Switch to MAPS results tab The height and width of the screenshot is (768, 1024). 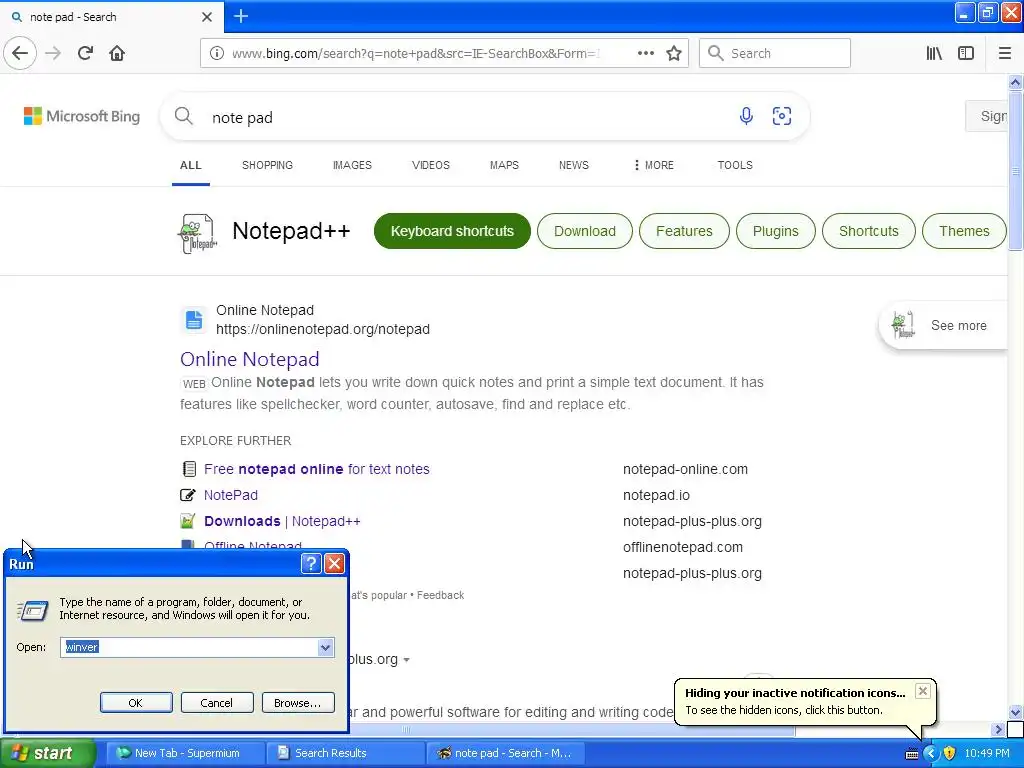[x=504, y=165]
